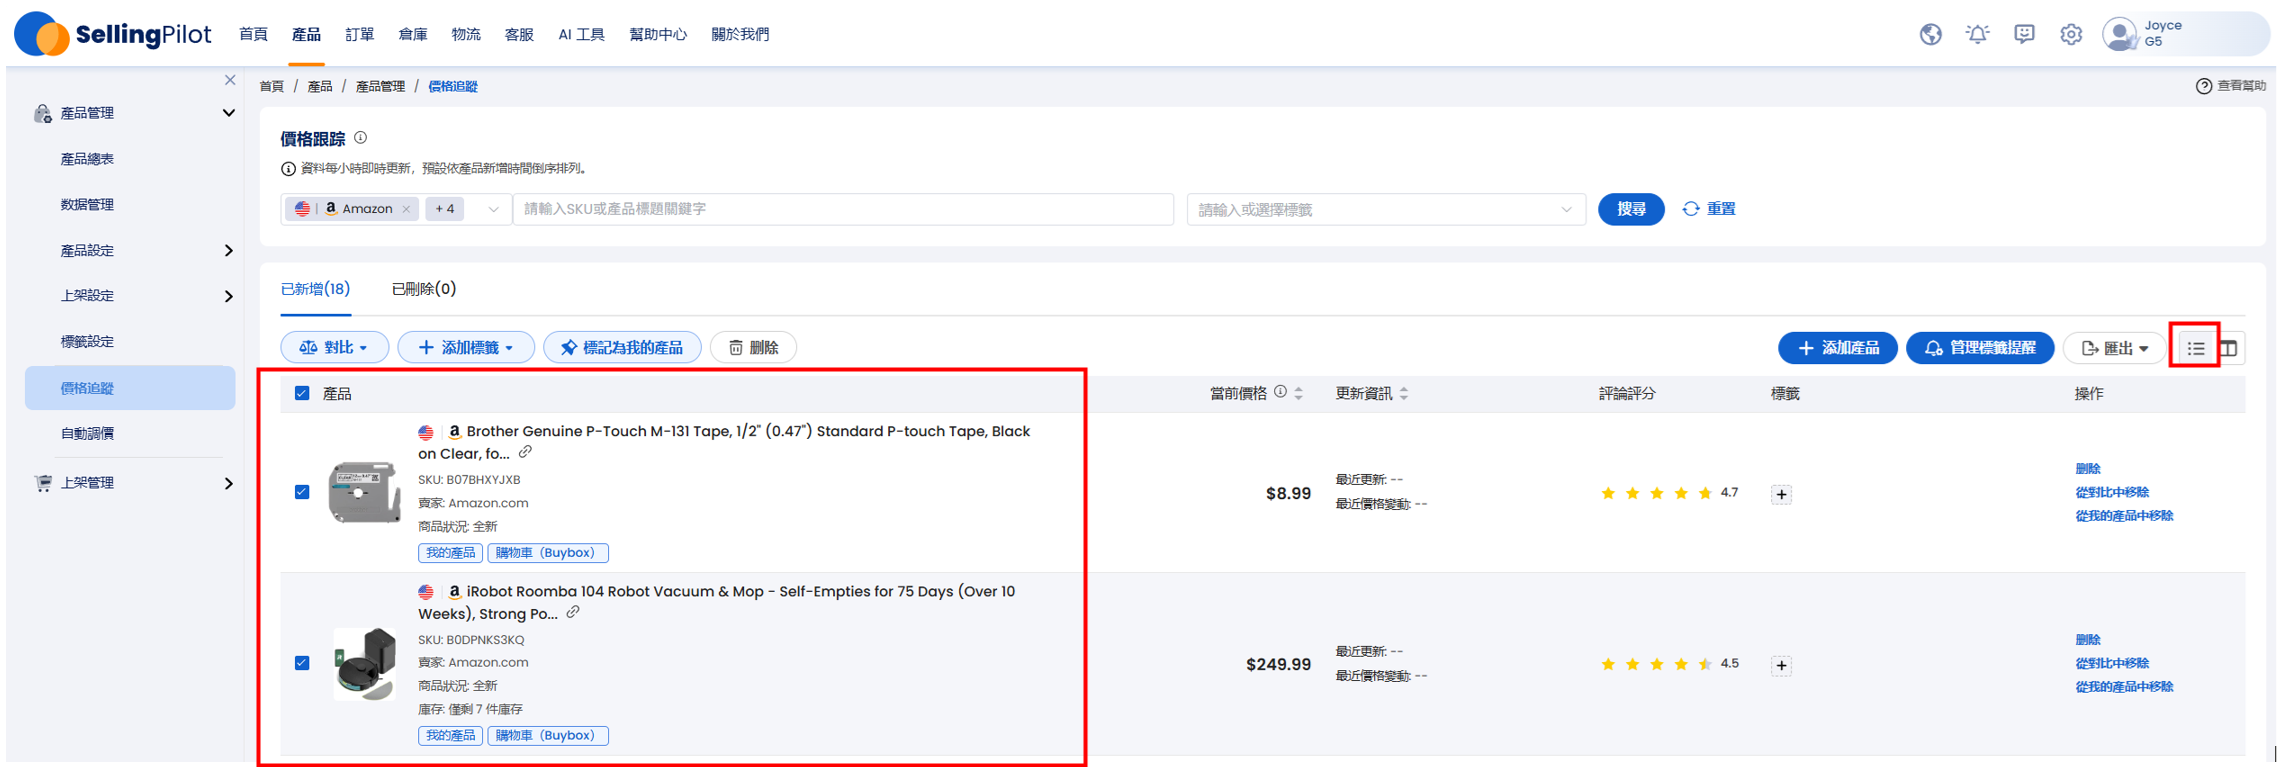Screen dimensions: 2285x767
Task: Switch to the 已新增(18) tab
Action: click(x=315, y=289)
